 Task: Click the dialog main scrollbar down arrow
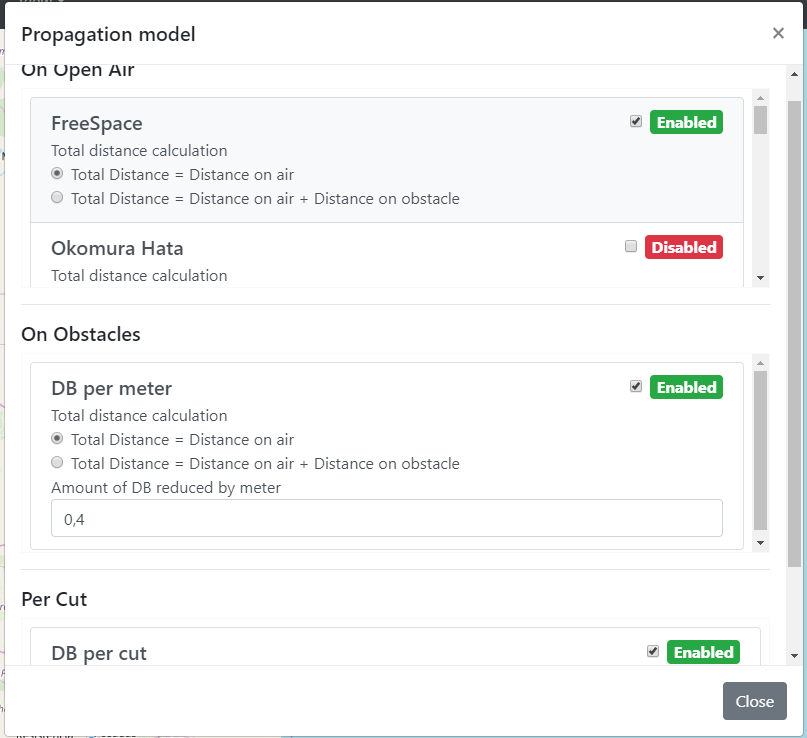pyautogui.click(x=794, y=656)
